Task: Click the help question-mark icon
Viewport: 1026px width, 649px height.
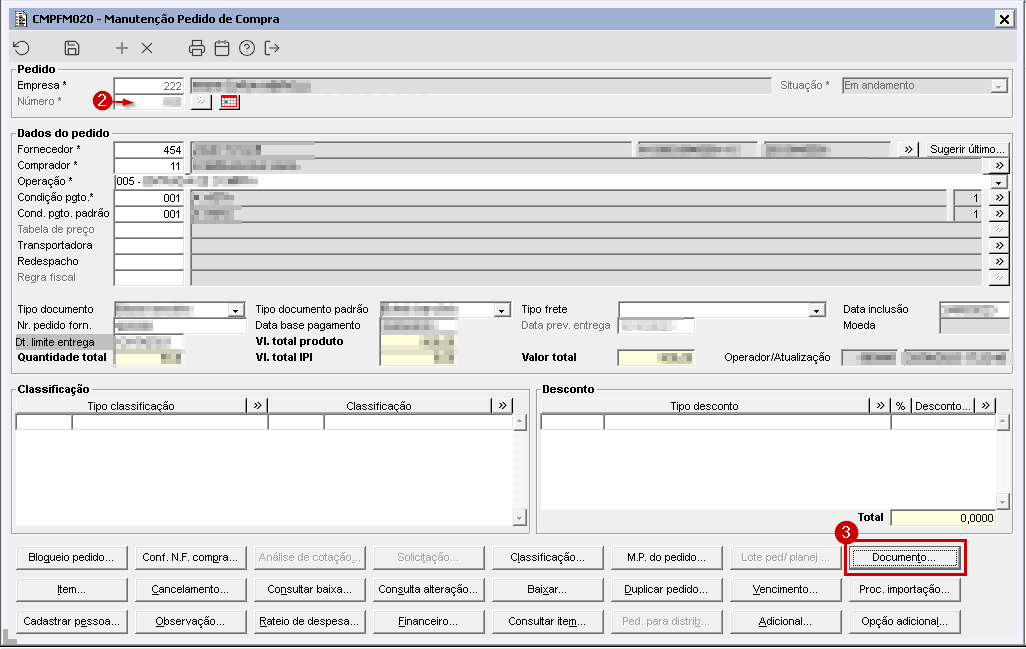Action: tap(247, 48)
